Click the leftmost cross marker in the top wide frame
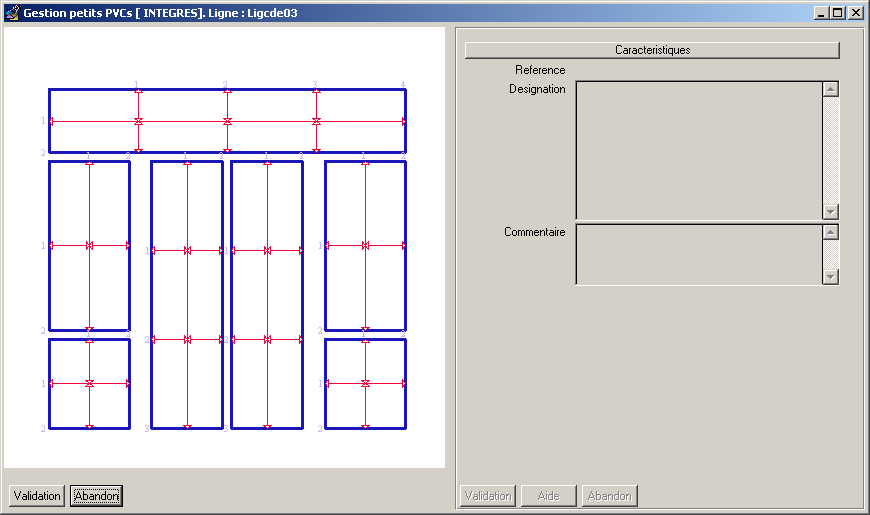 [138, 121]
